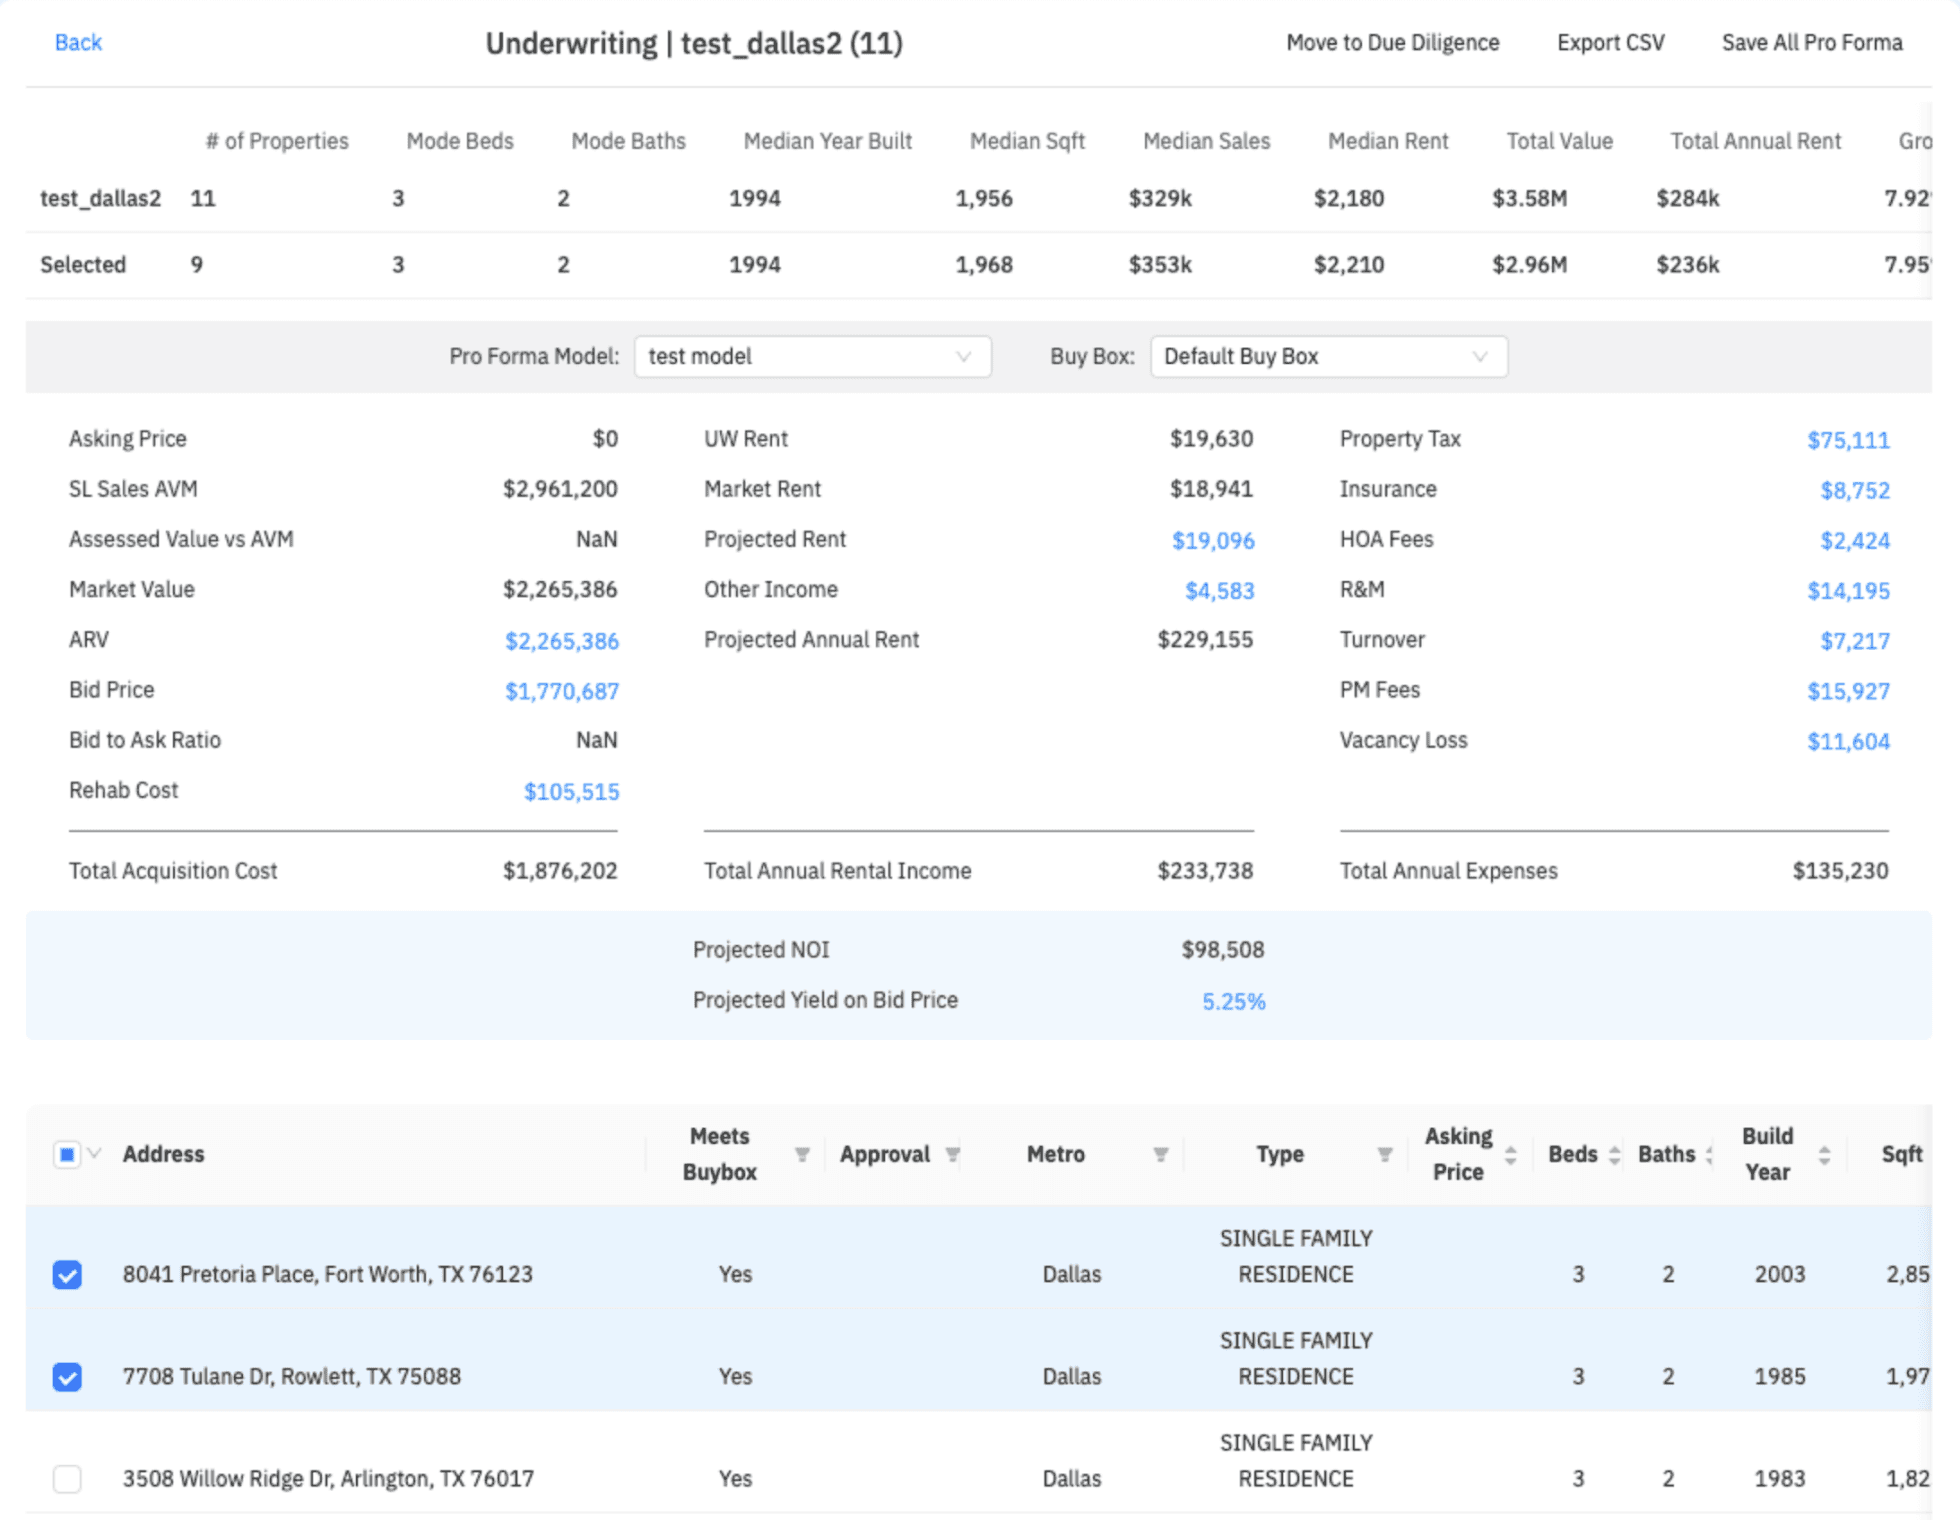The height and width of the screenshot is (1520, 1960).
Task: Sort by Baths column arrows
Action: click(1709, 1155)
